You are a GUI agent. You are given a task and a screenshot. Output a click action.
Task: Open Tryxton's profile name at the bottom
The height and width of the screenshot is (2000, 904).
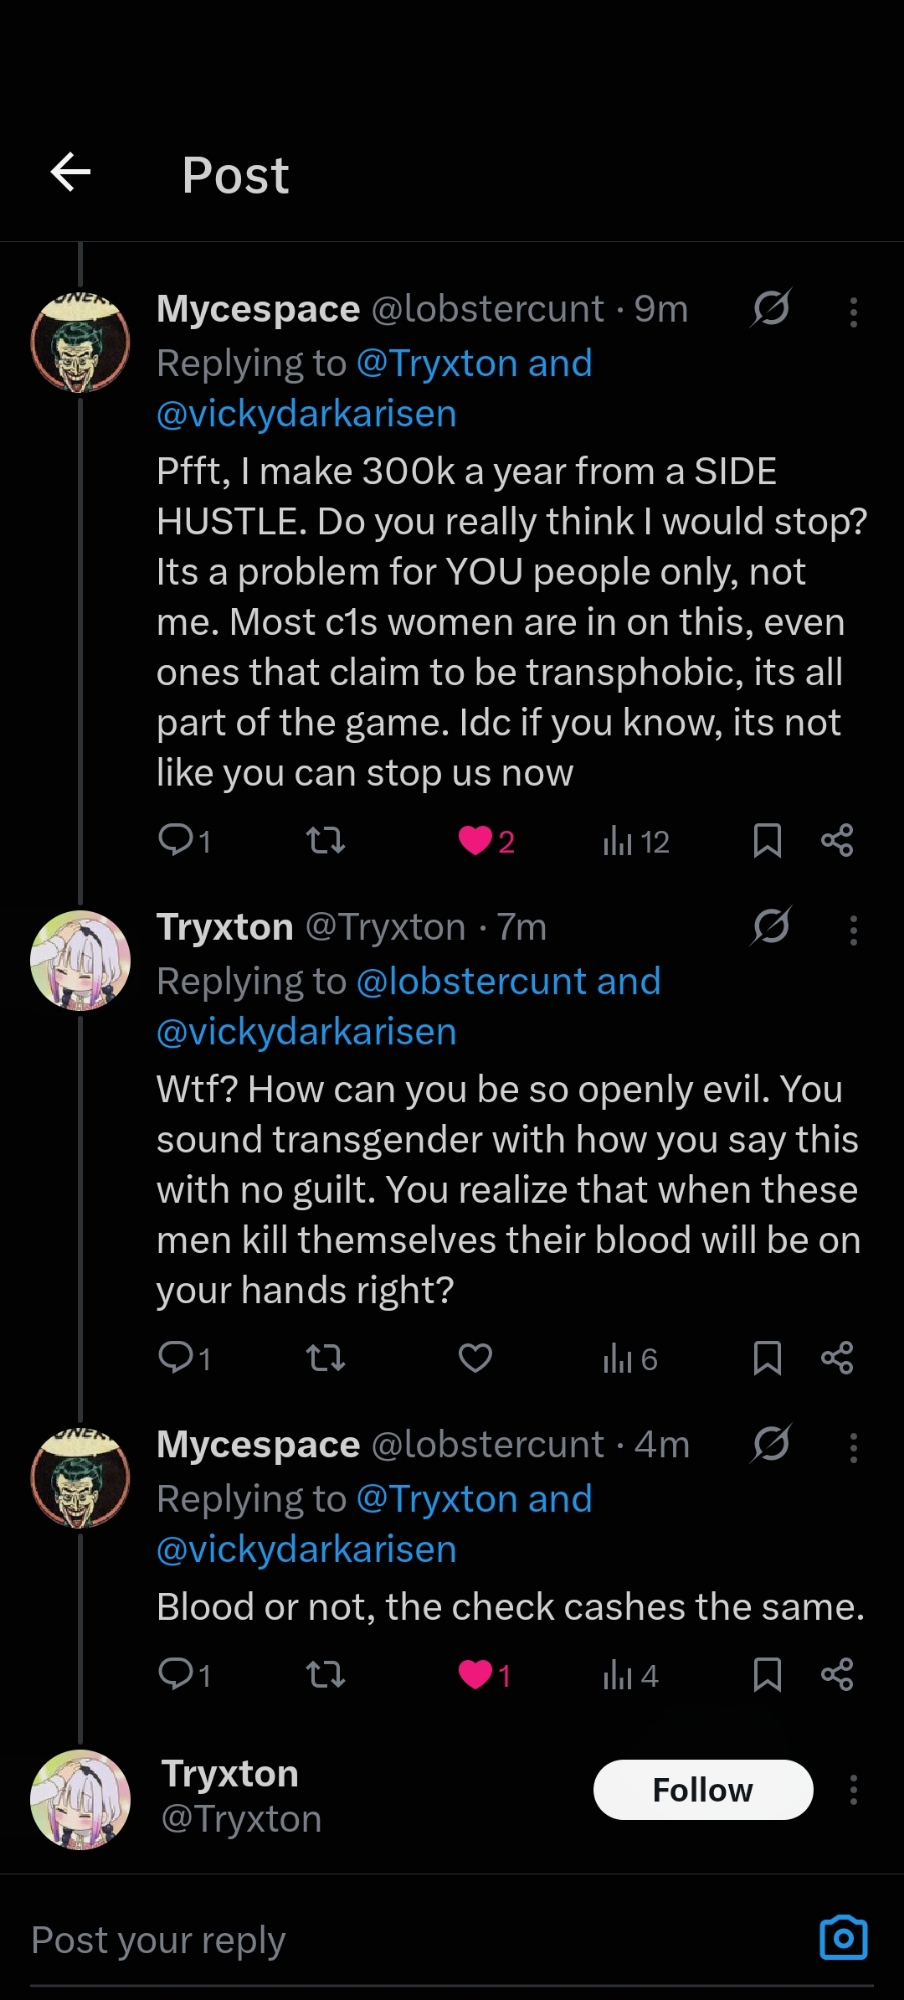230,1774
